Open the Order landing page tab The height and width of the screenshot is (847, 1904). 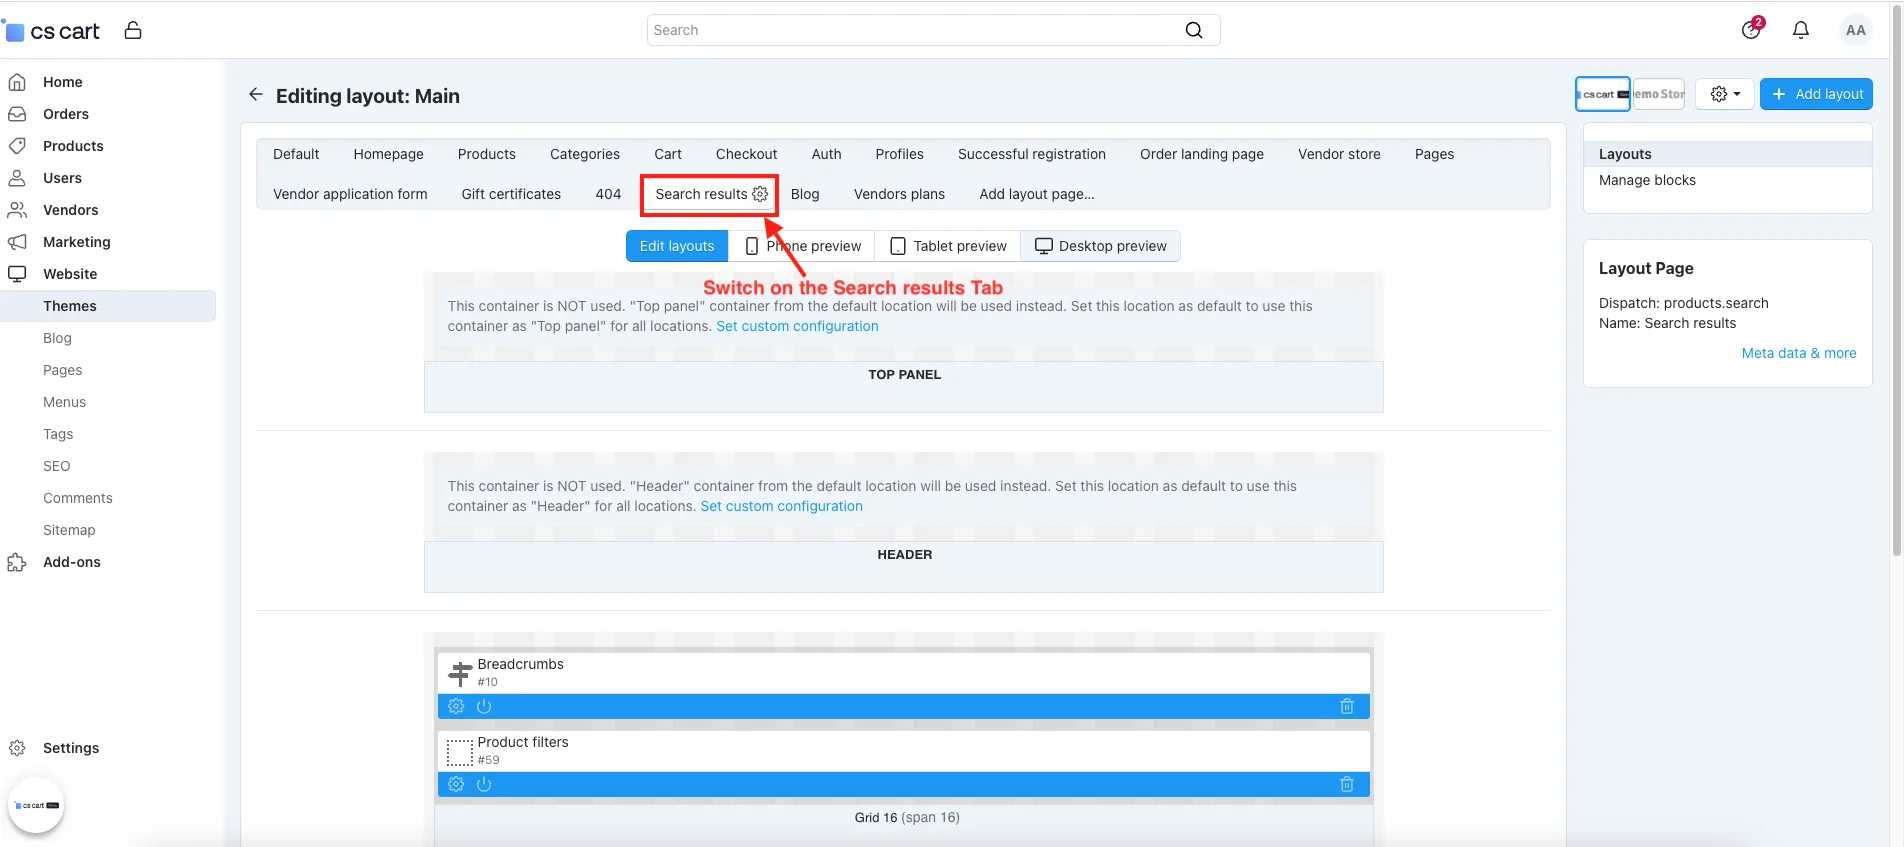coord(1202,154)
